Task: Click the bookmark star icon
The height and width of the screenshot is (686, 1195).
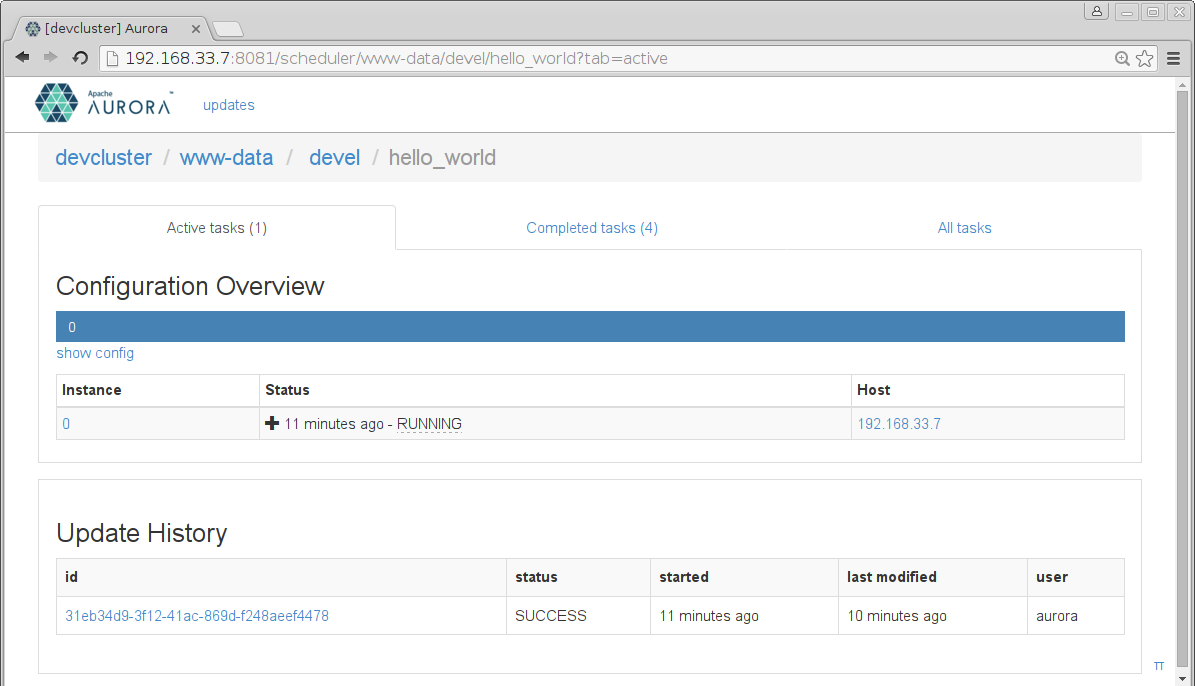Action: click(x=1145, y=59)
